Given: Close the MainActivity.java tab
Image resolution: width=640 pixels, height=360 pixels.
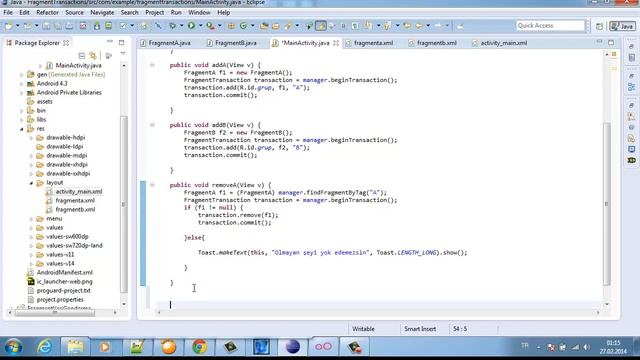Looking at the screenshot, I should tap(336, 43).
